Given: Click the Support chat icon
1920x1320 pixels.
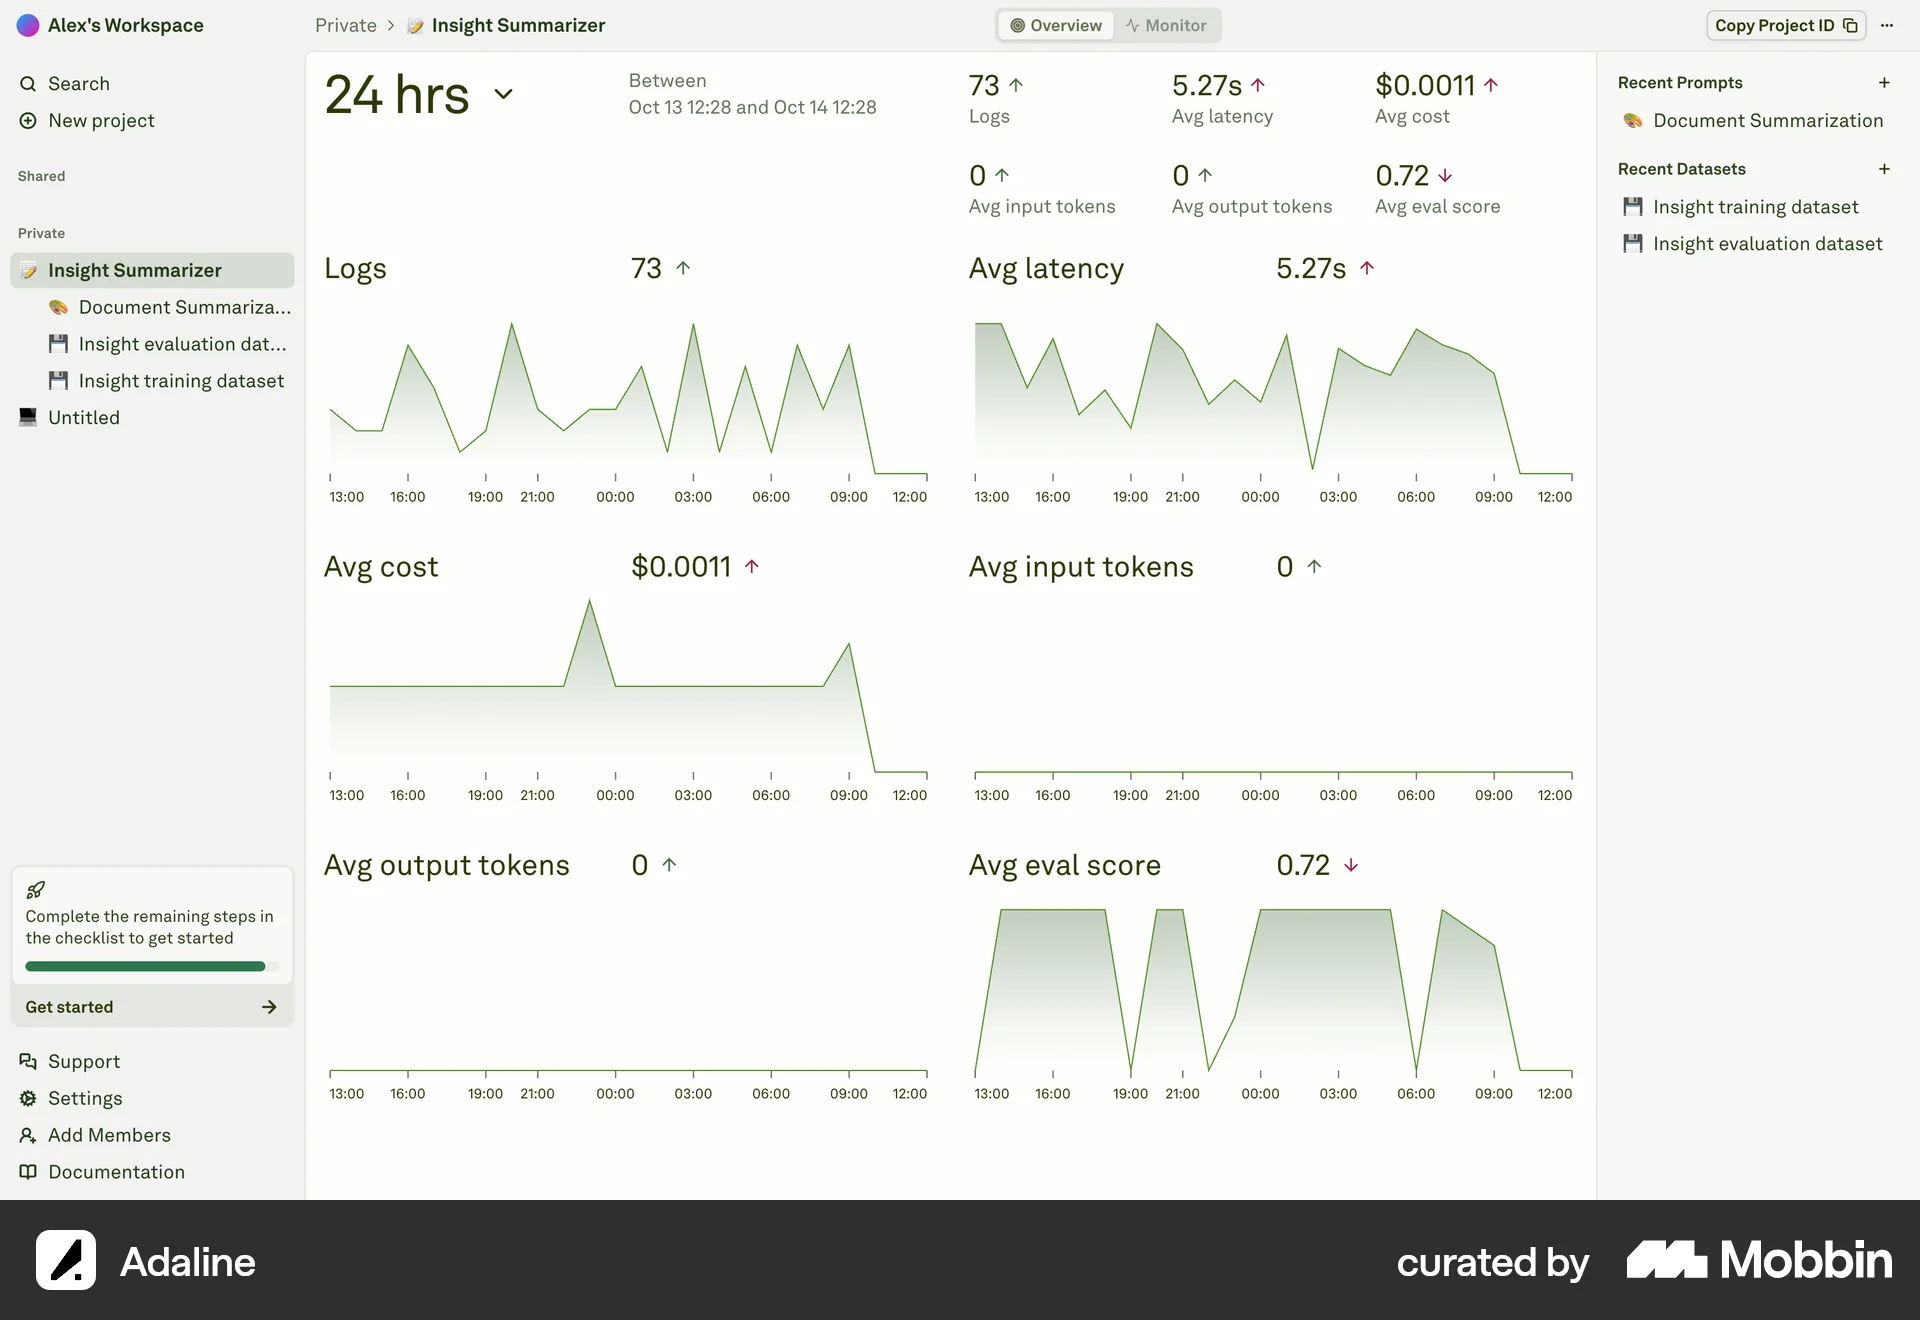Looking at the screenshot, I should click(28, 1061).
